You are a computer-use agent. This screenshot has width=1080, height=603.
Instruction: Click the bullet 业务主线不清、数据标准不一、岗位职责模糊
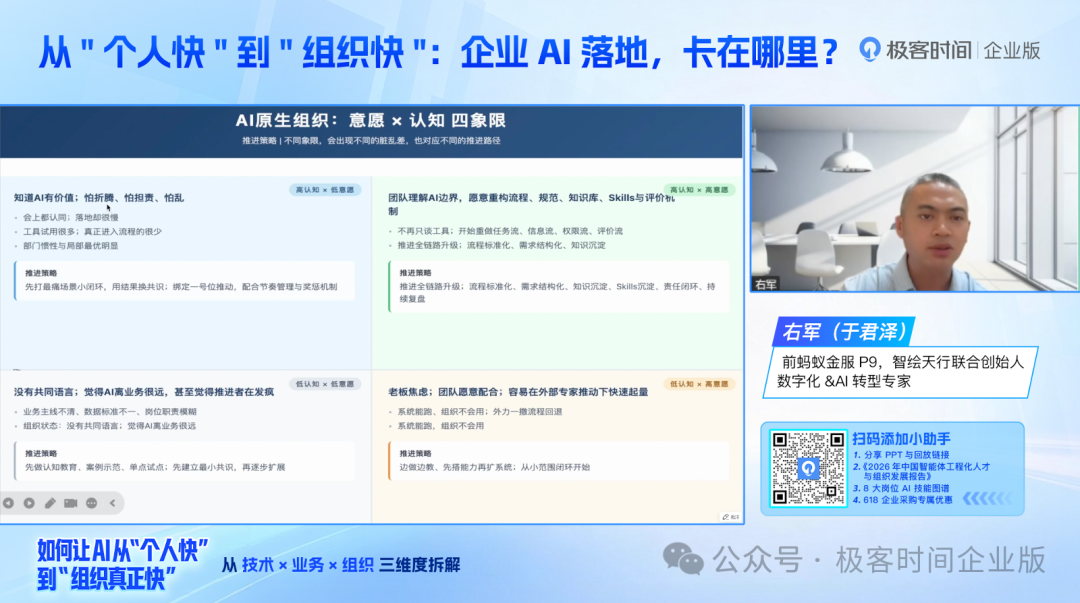[110, 411]
